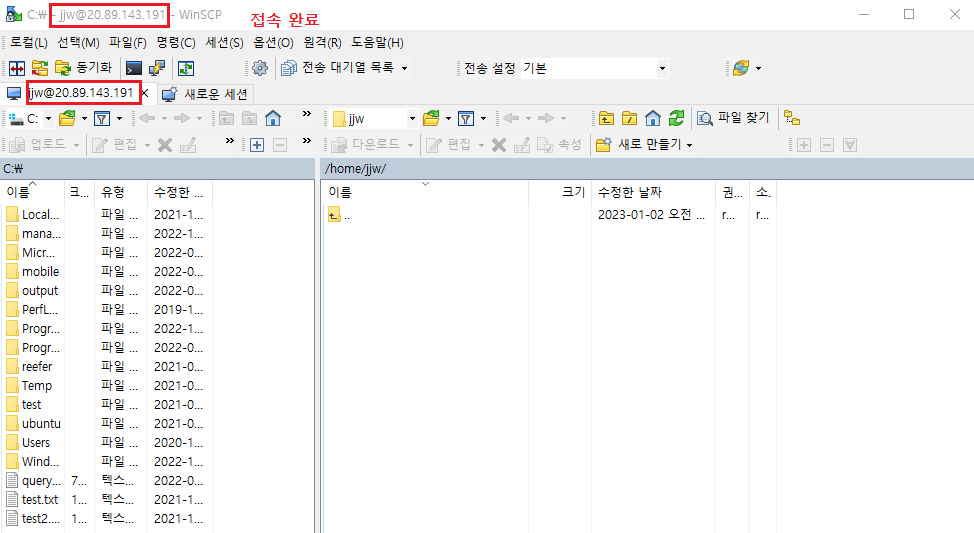Click the /home/jjw/ remote path bar
Screen dimensions: 974x533
click(x=647, y=168)
